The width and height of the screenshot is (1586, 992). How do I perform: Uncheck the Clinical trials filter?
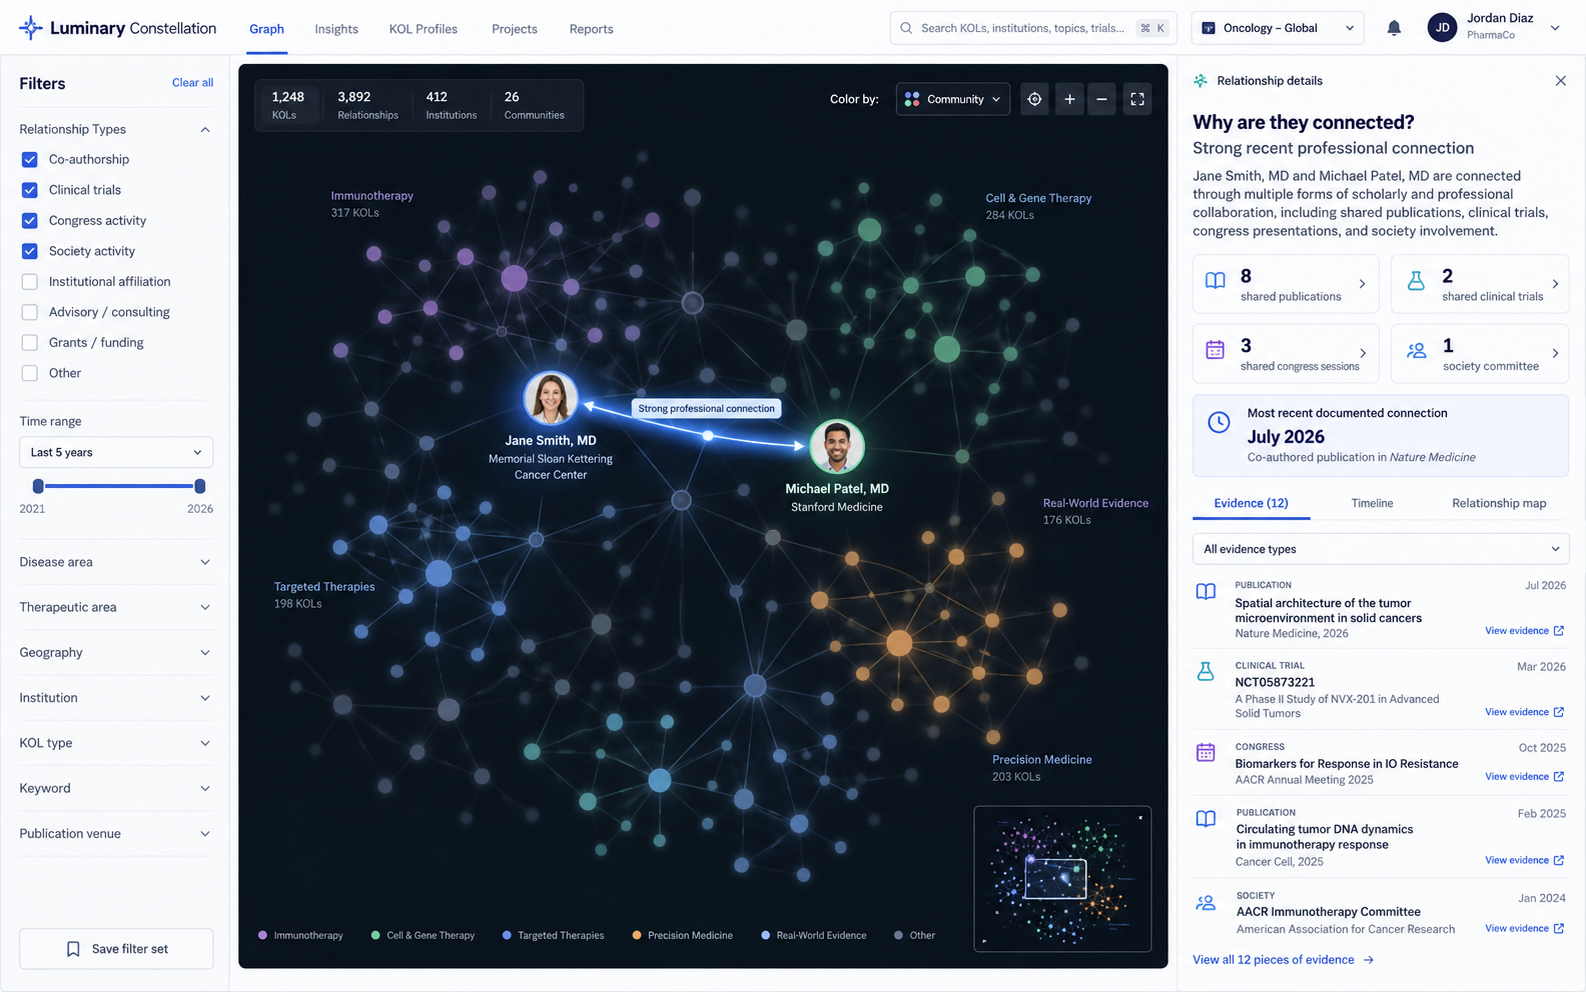(x=30, y=190)
